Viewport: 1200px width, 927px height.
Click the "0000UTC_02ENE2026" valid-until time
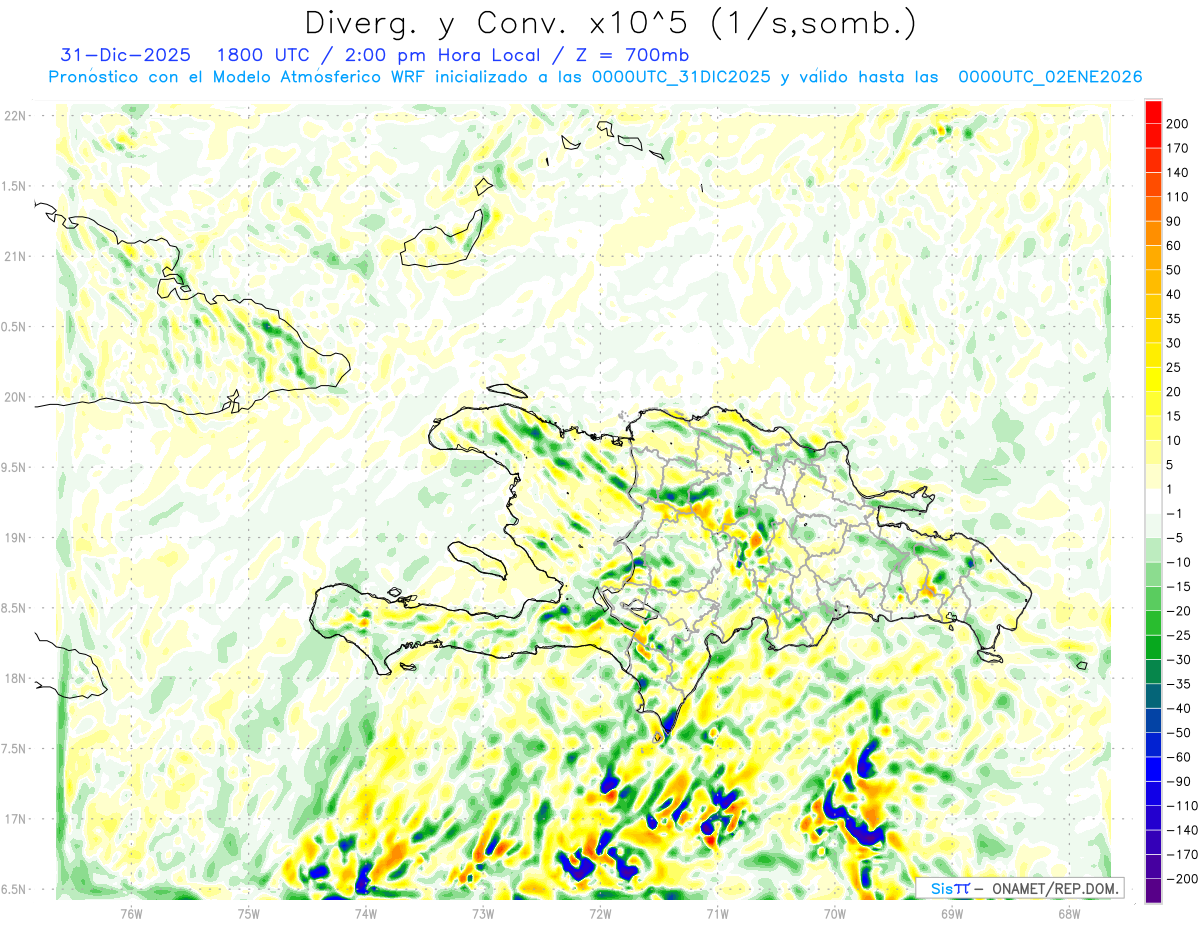1050,77
